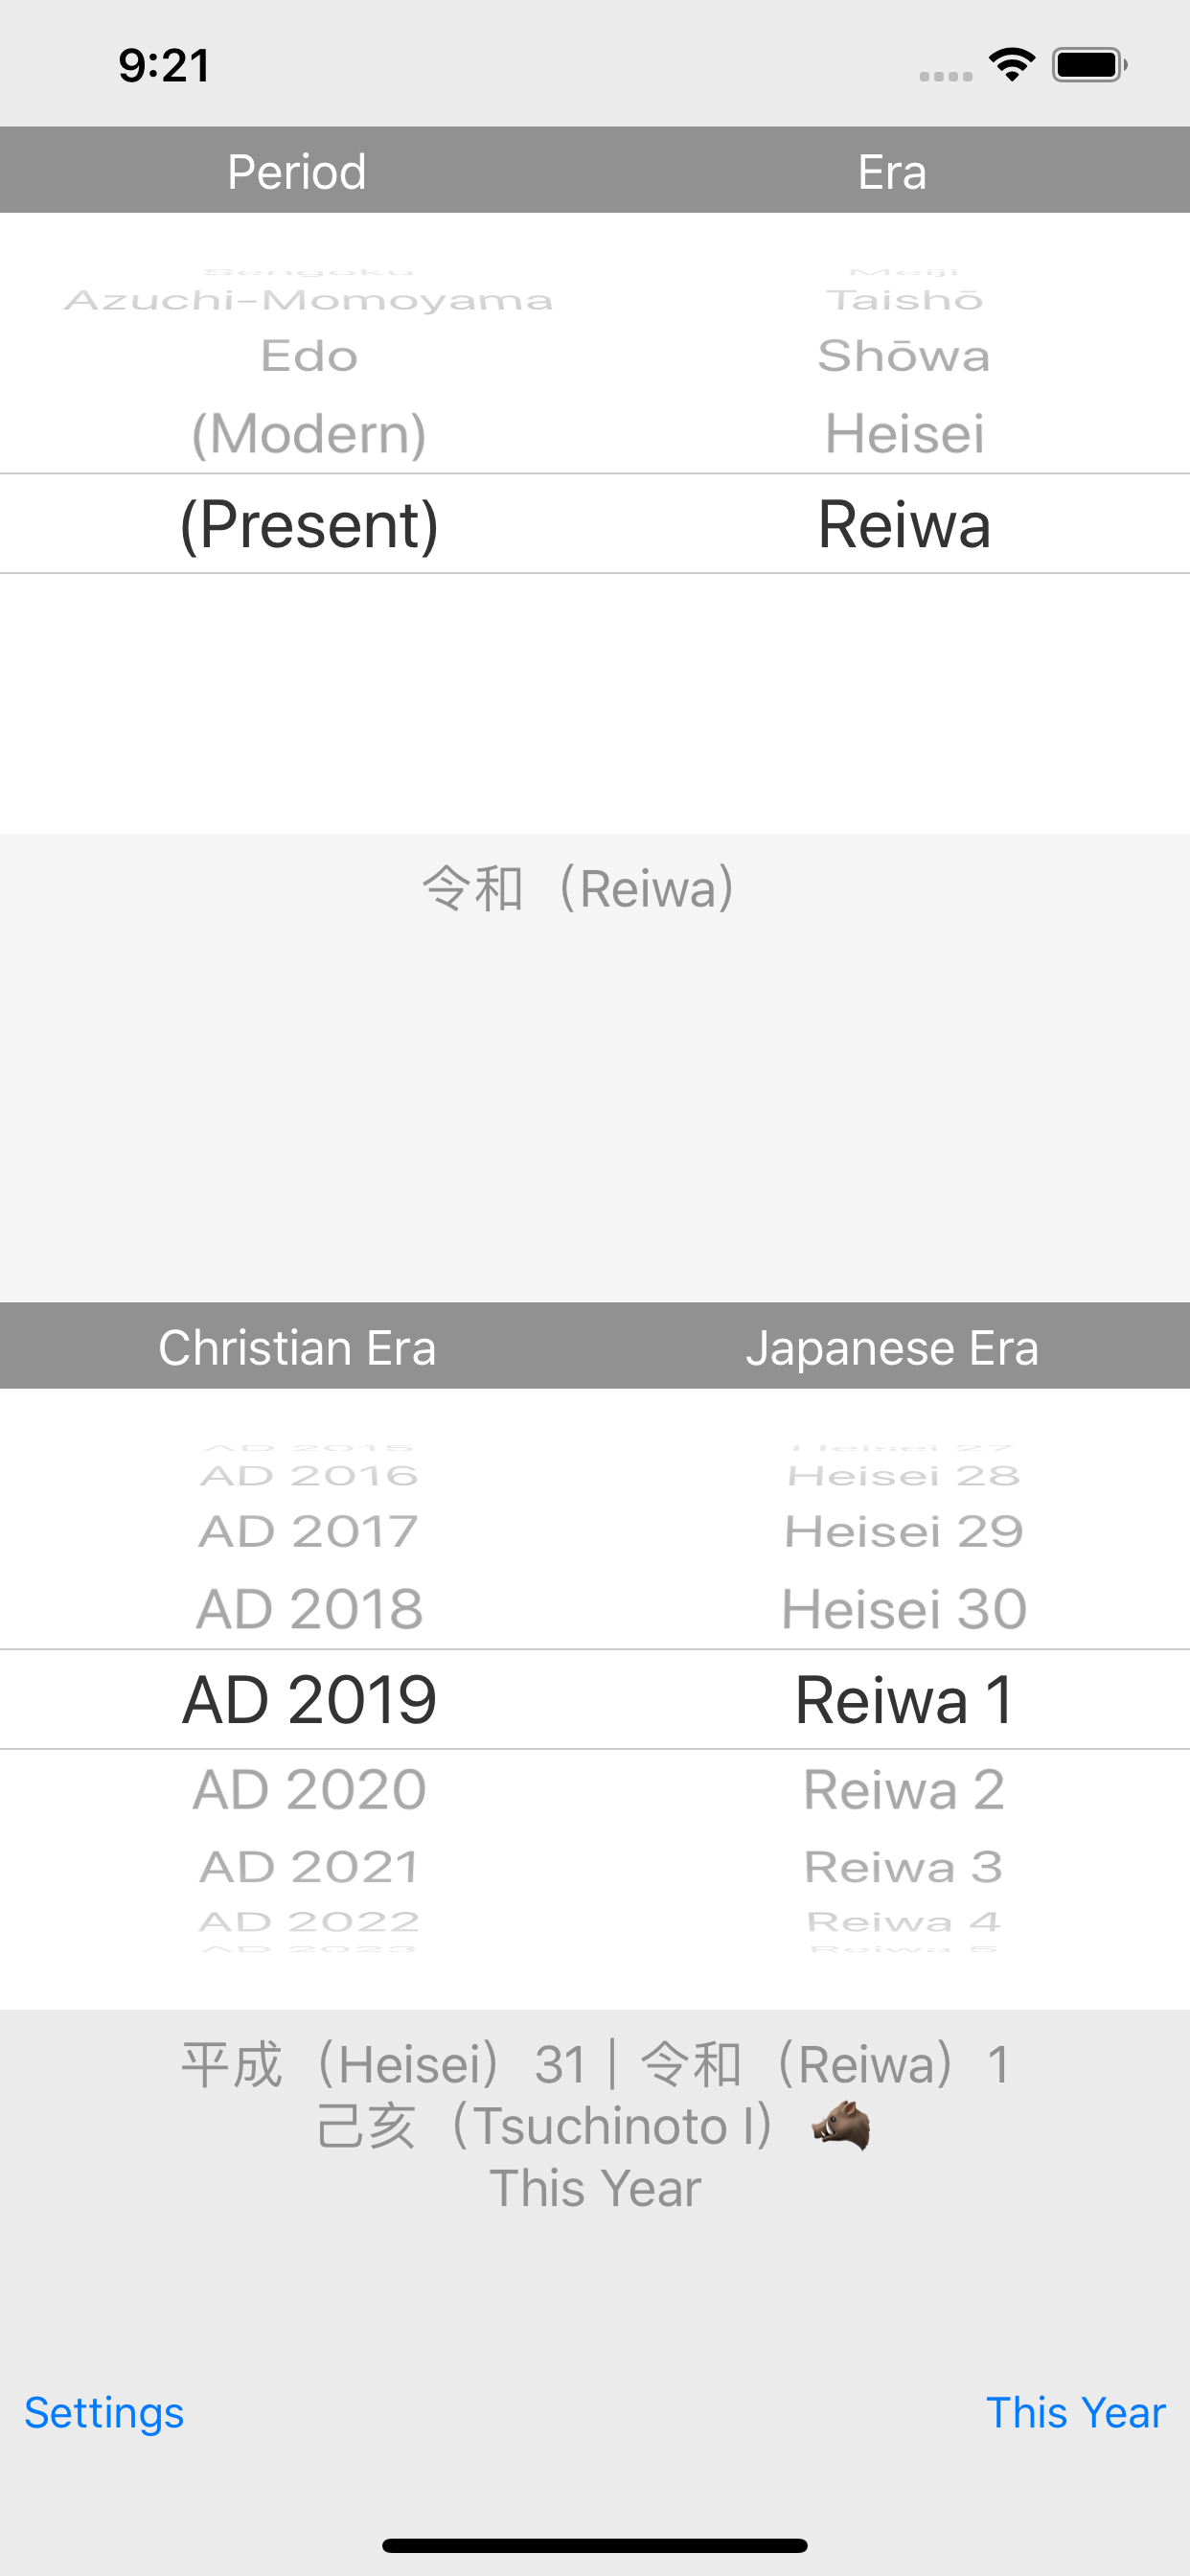Pick Reiwa 3 from the Japanese Era wheel
This screenshot has width=1190, height=2576.
904,1867
